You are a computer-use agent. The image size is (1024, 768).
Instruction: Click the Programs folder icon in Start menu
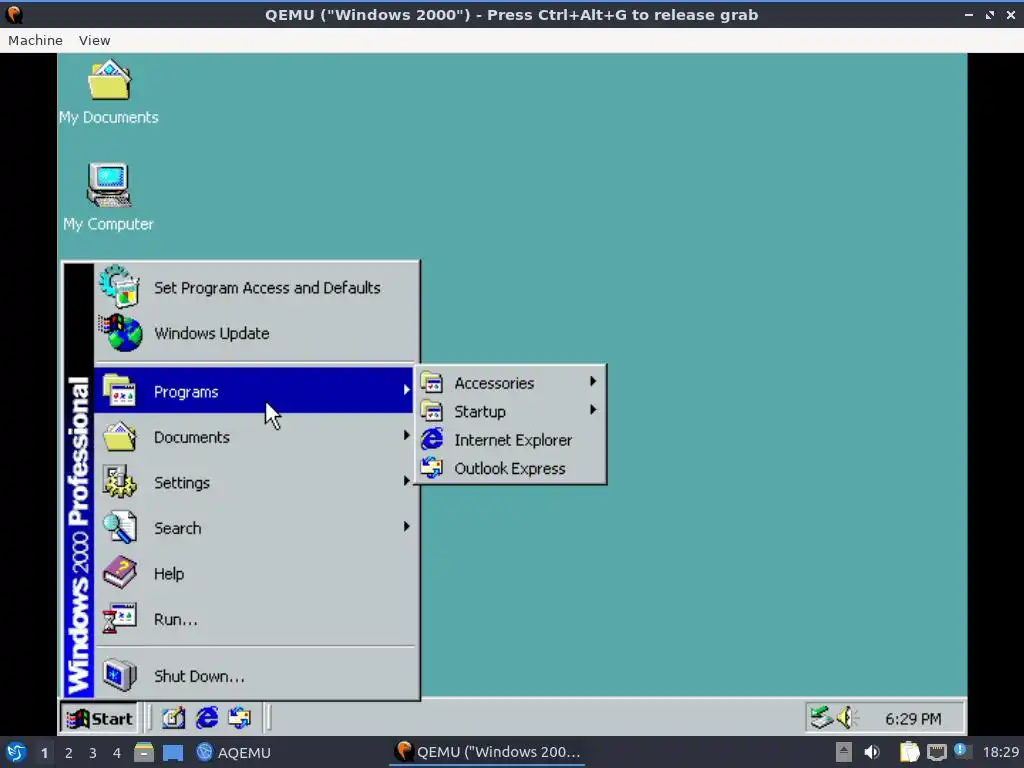click(x=119, y=391)
